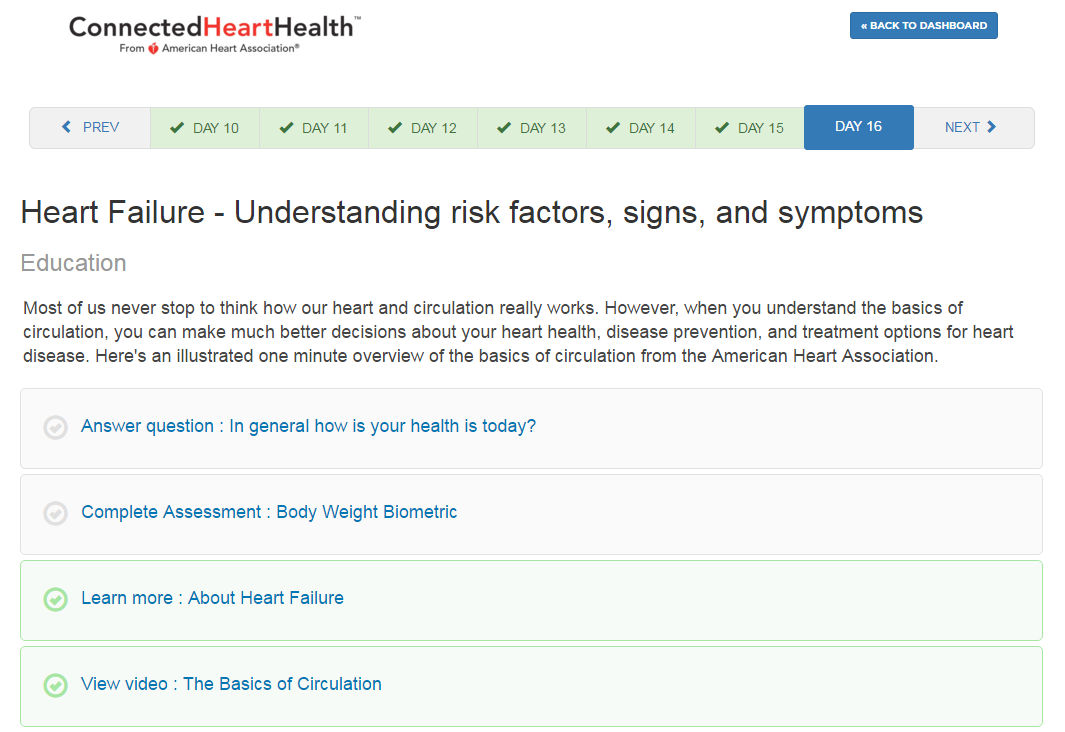Click the Day 12 green checkmark icon
Viewport: 1065px width, 732px height.
[x=395, y=128]
